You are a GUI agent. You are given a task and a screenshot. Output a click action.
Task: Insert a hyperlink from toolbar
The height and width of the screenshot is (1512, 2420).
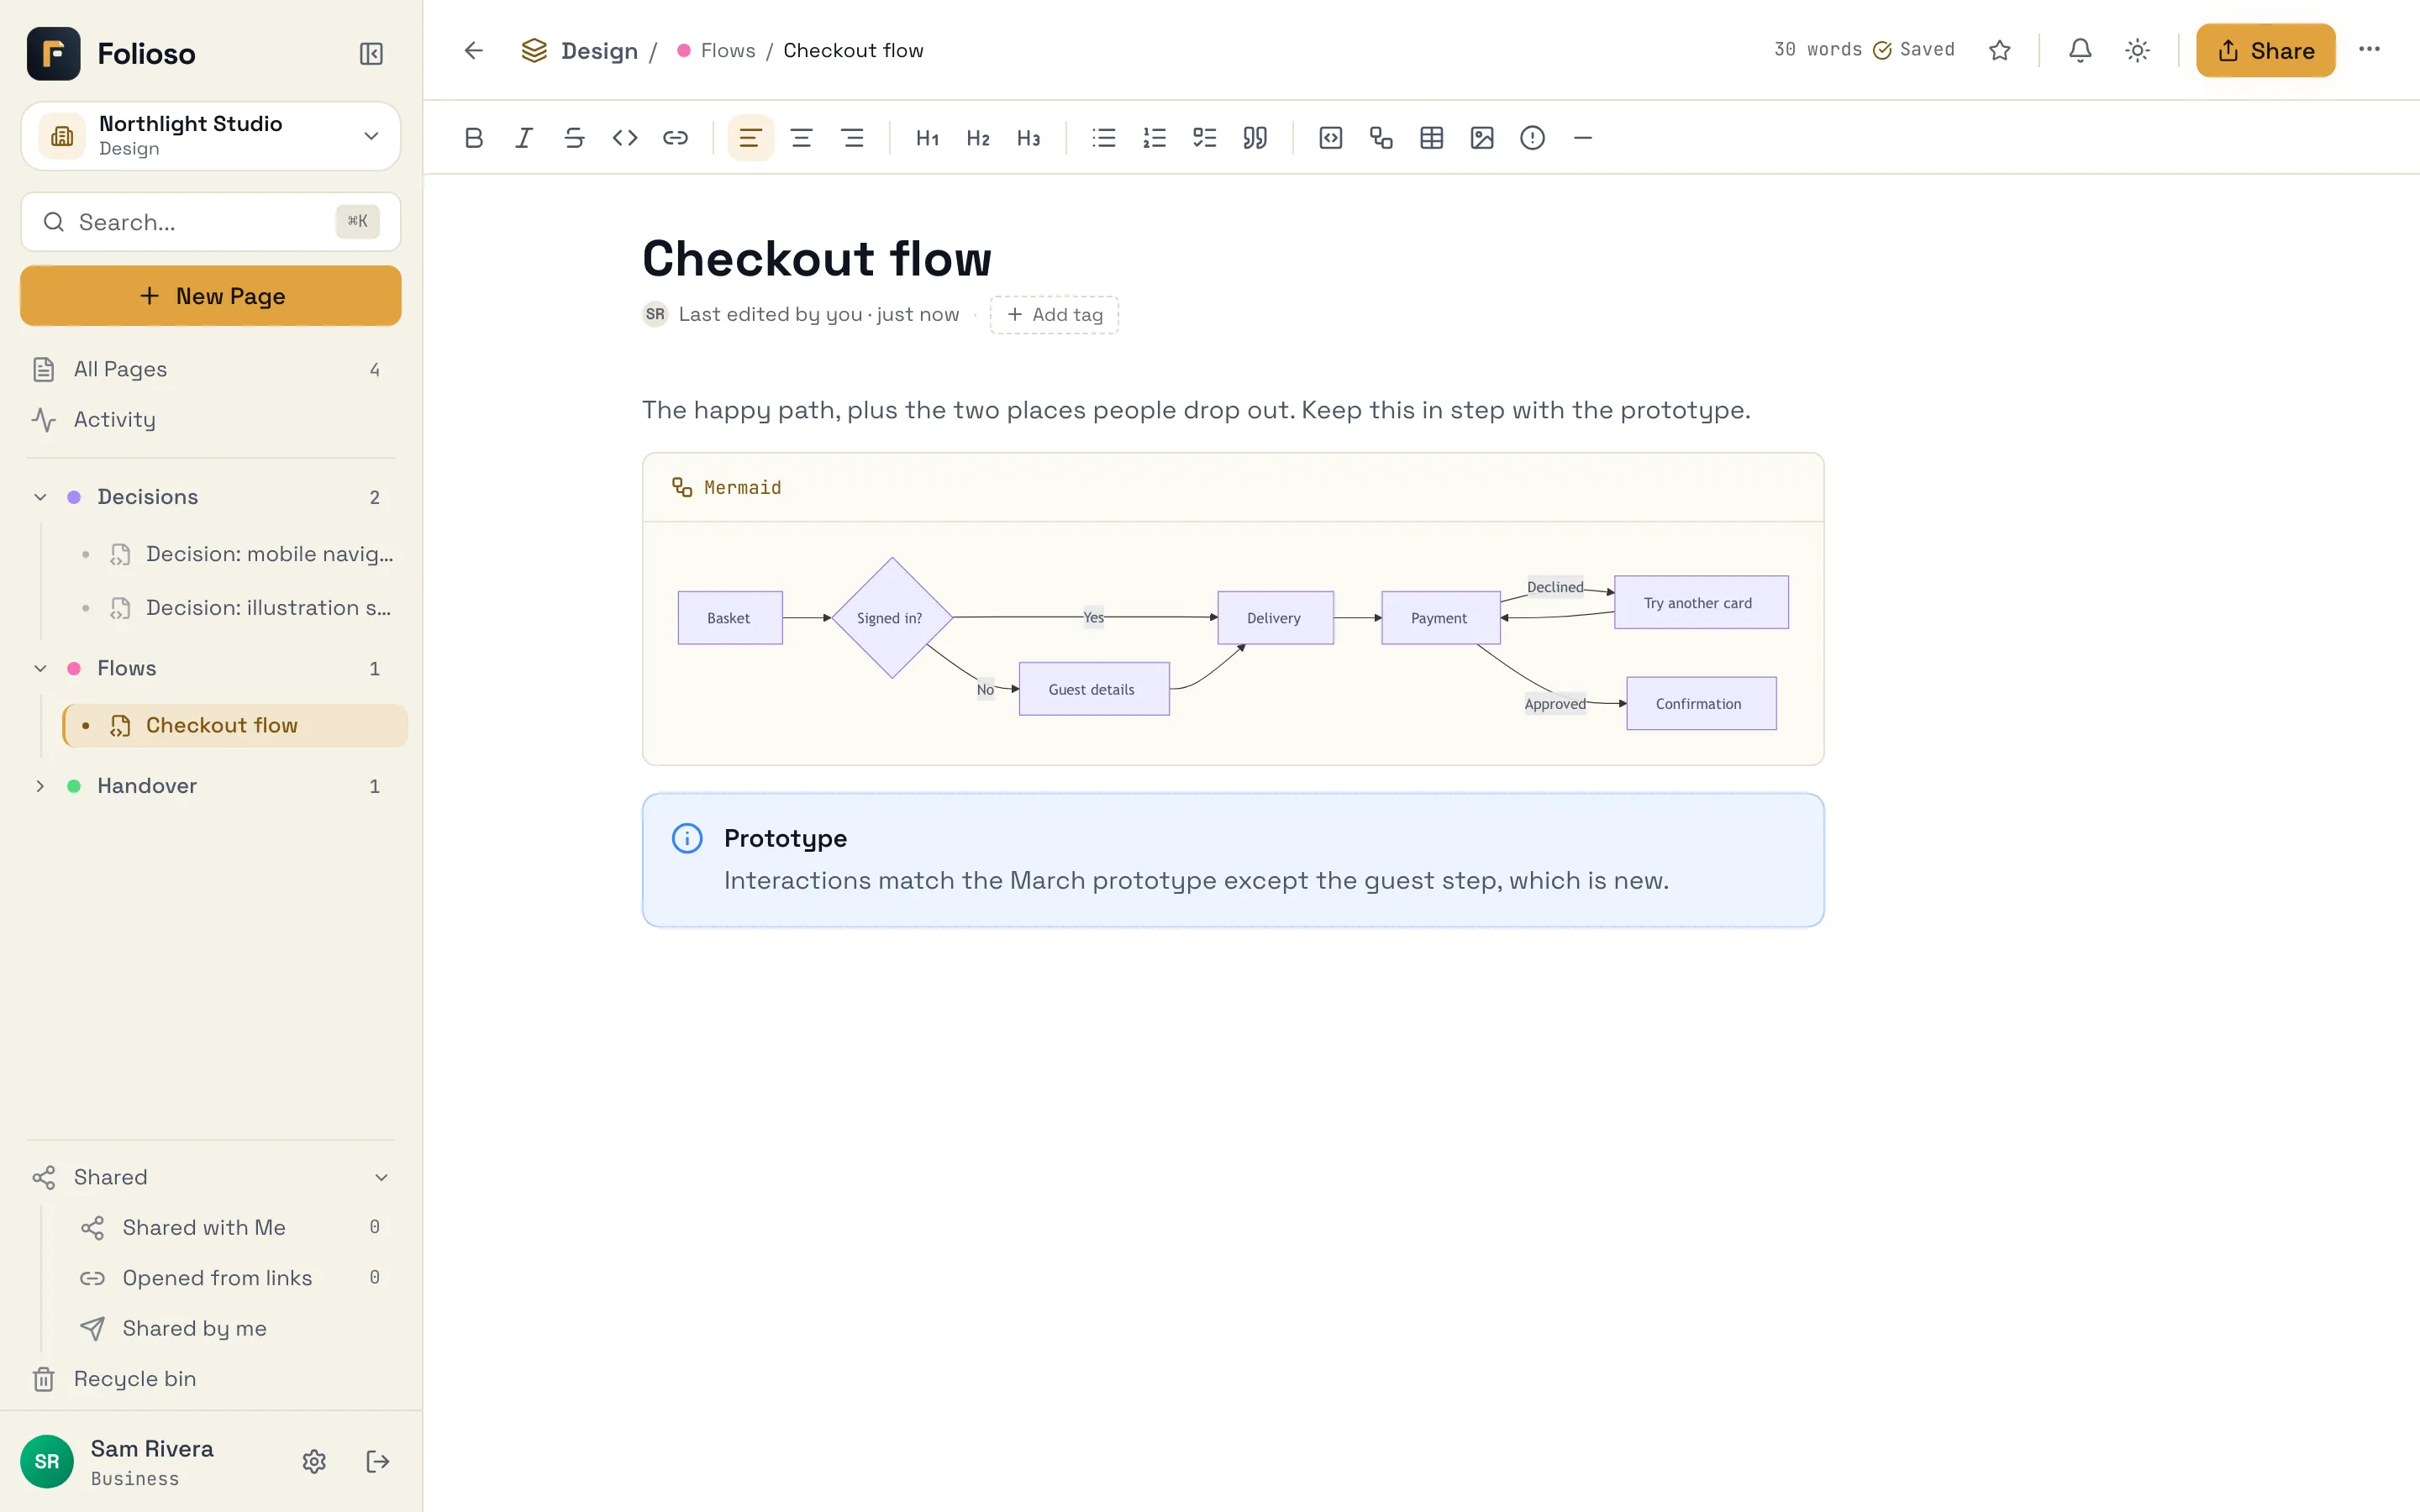pos(675,138)
